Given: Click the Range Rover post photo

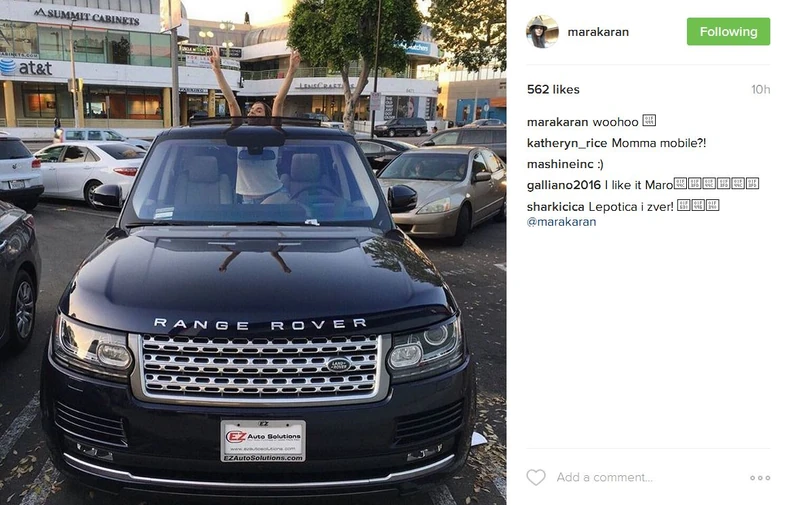Looking at the screenshot, I should pos(253,252).
